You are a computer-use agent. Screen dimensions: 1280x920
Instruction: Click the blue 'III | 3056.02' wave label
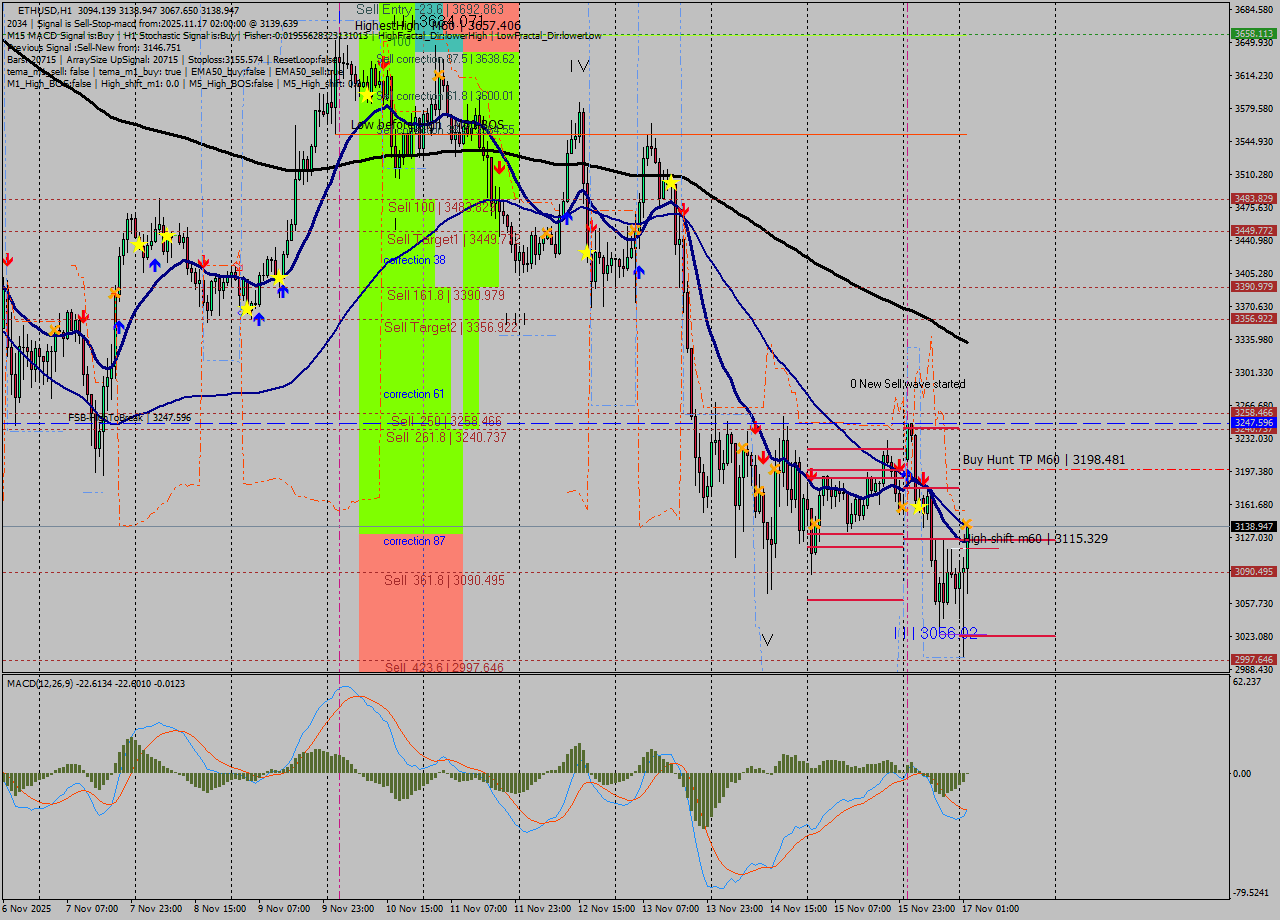(935, 633)
